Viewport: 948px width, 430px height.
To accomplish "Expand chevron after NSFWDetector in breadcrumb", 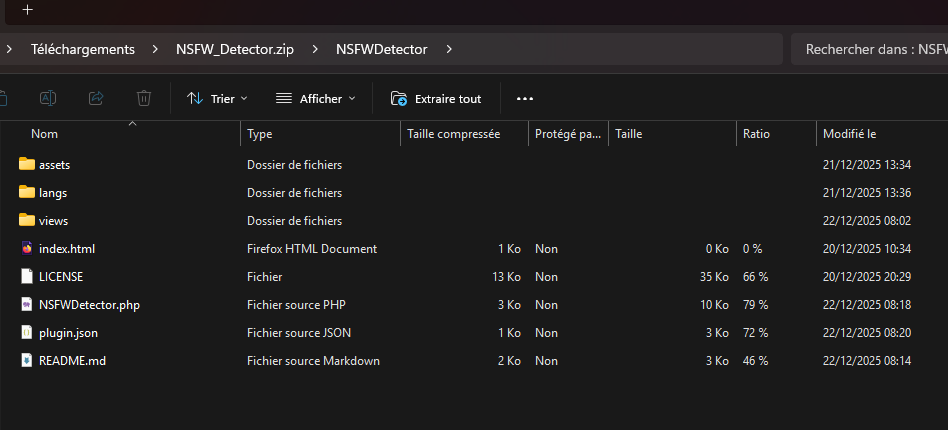I will tap(449, 48).
